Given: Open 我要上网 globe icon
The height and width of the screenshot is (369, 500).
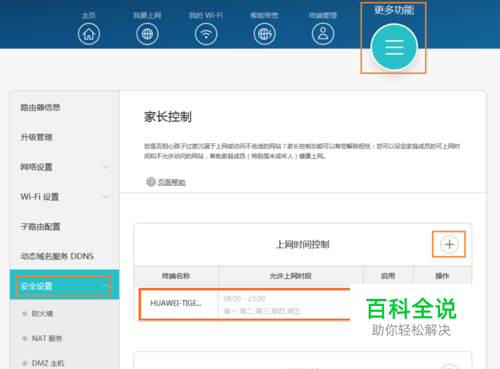Looking at the screenshot, I should pyautogui.click(x=147, y=34).
